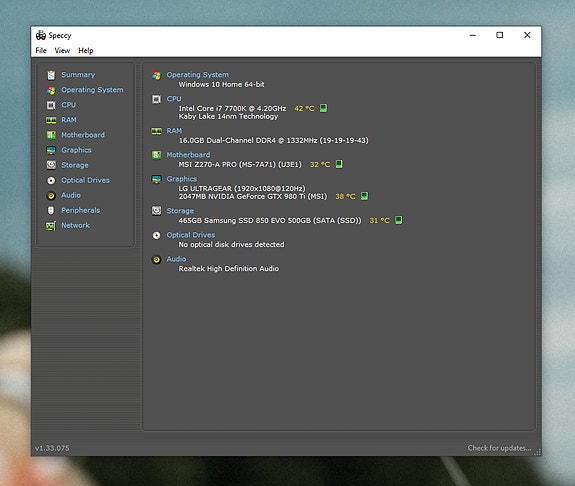Click the Audio speaker icon in sidebar
575x486 pixels.
click(51, 196)
